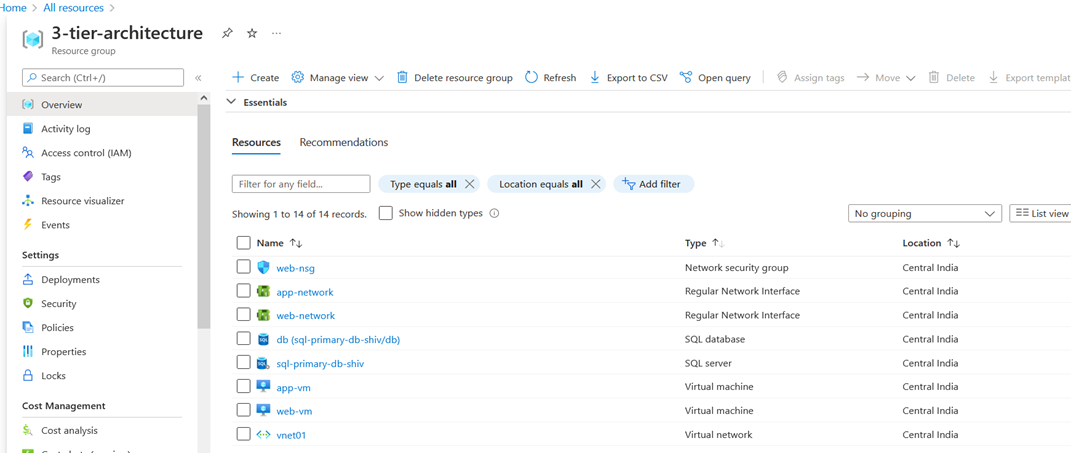Open the more options ellipsis next to title
This screenshot has width=1071, height=453.
pos(277,33)
